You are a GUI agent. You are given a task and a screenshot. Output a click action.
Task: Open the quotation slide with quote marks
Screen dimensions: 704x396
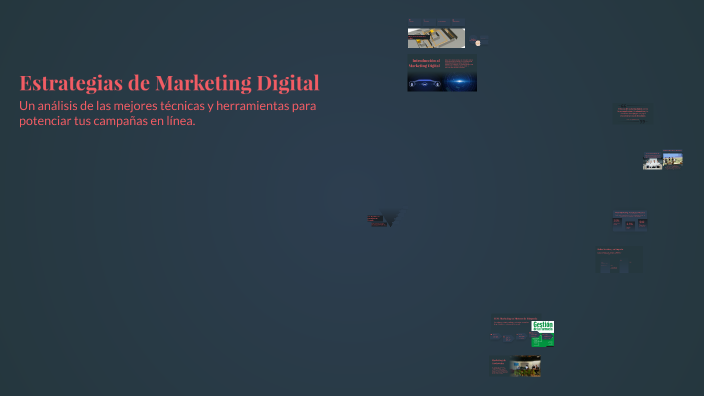tap(633, 114)
